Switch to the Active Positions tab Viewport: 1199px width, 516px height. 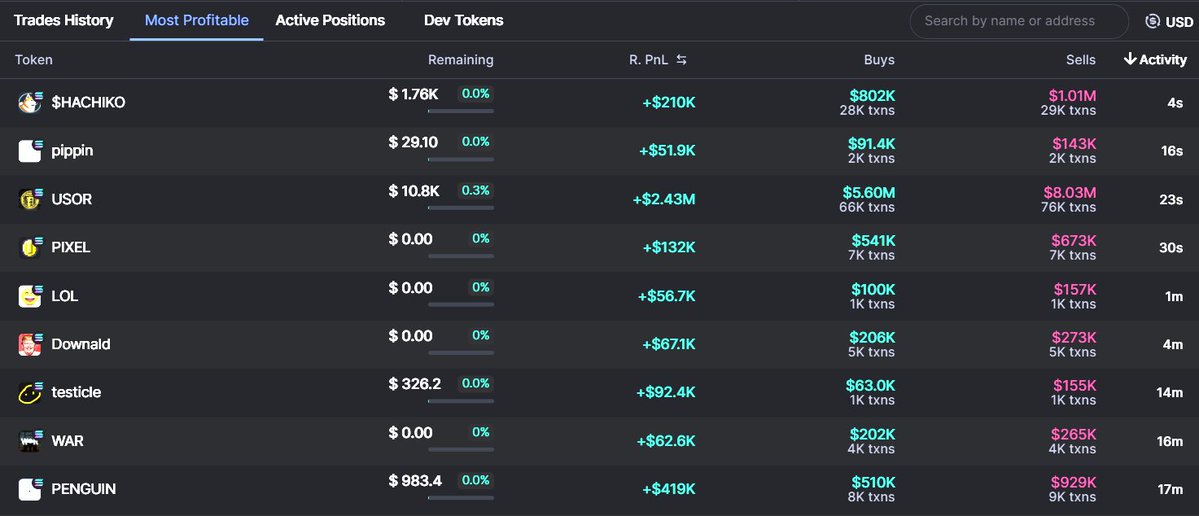[x=330, y=20]
